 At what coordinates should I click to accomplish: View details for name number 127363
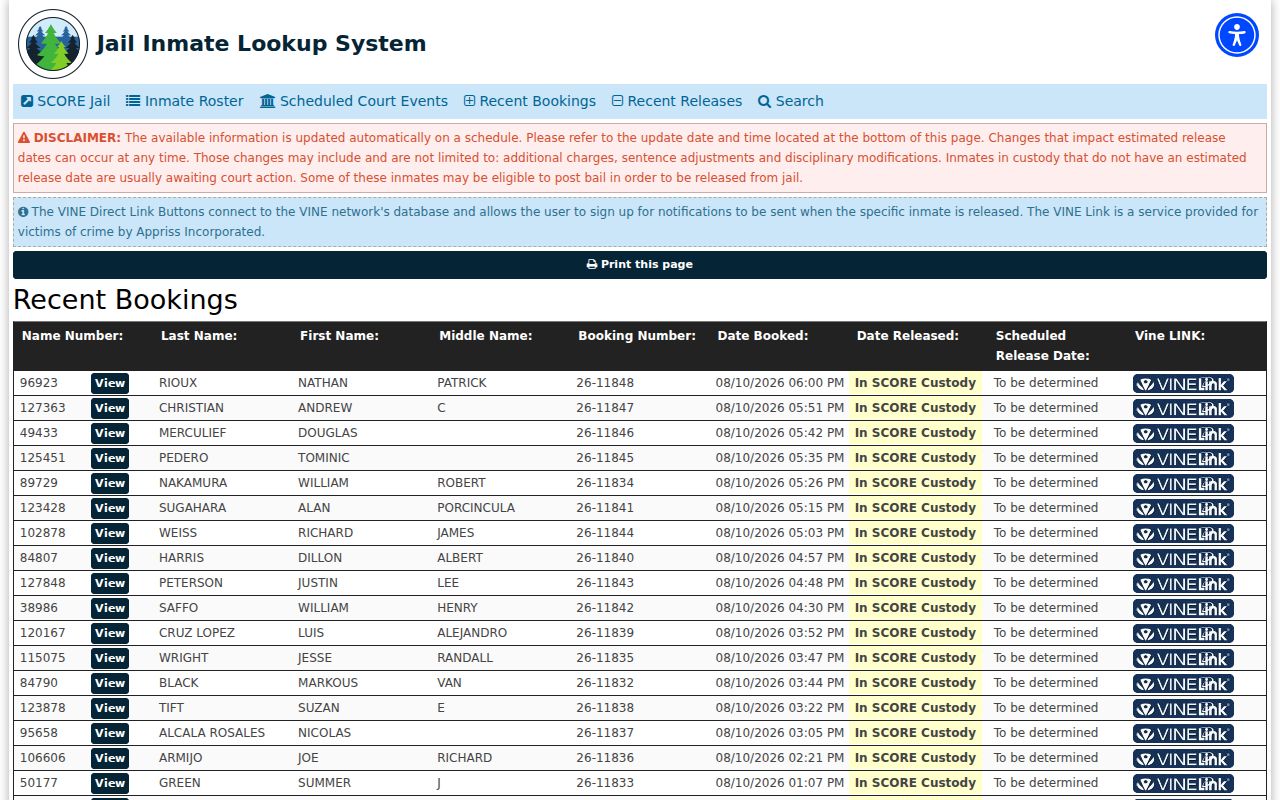click(x=110, y=408)
